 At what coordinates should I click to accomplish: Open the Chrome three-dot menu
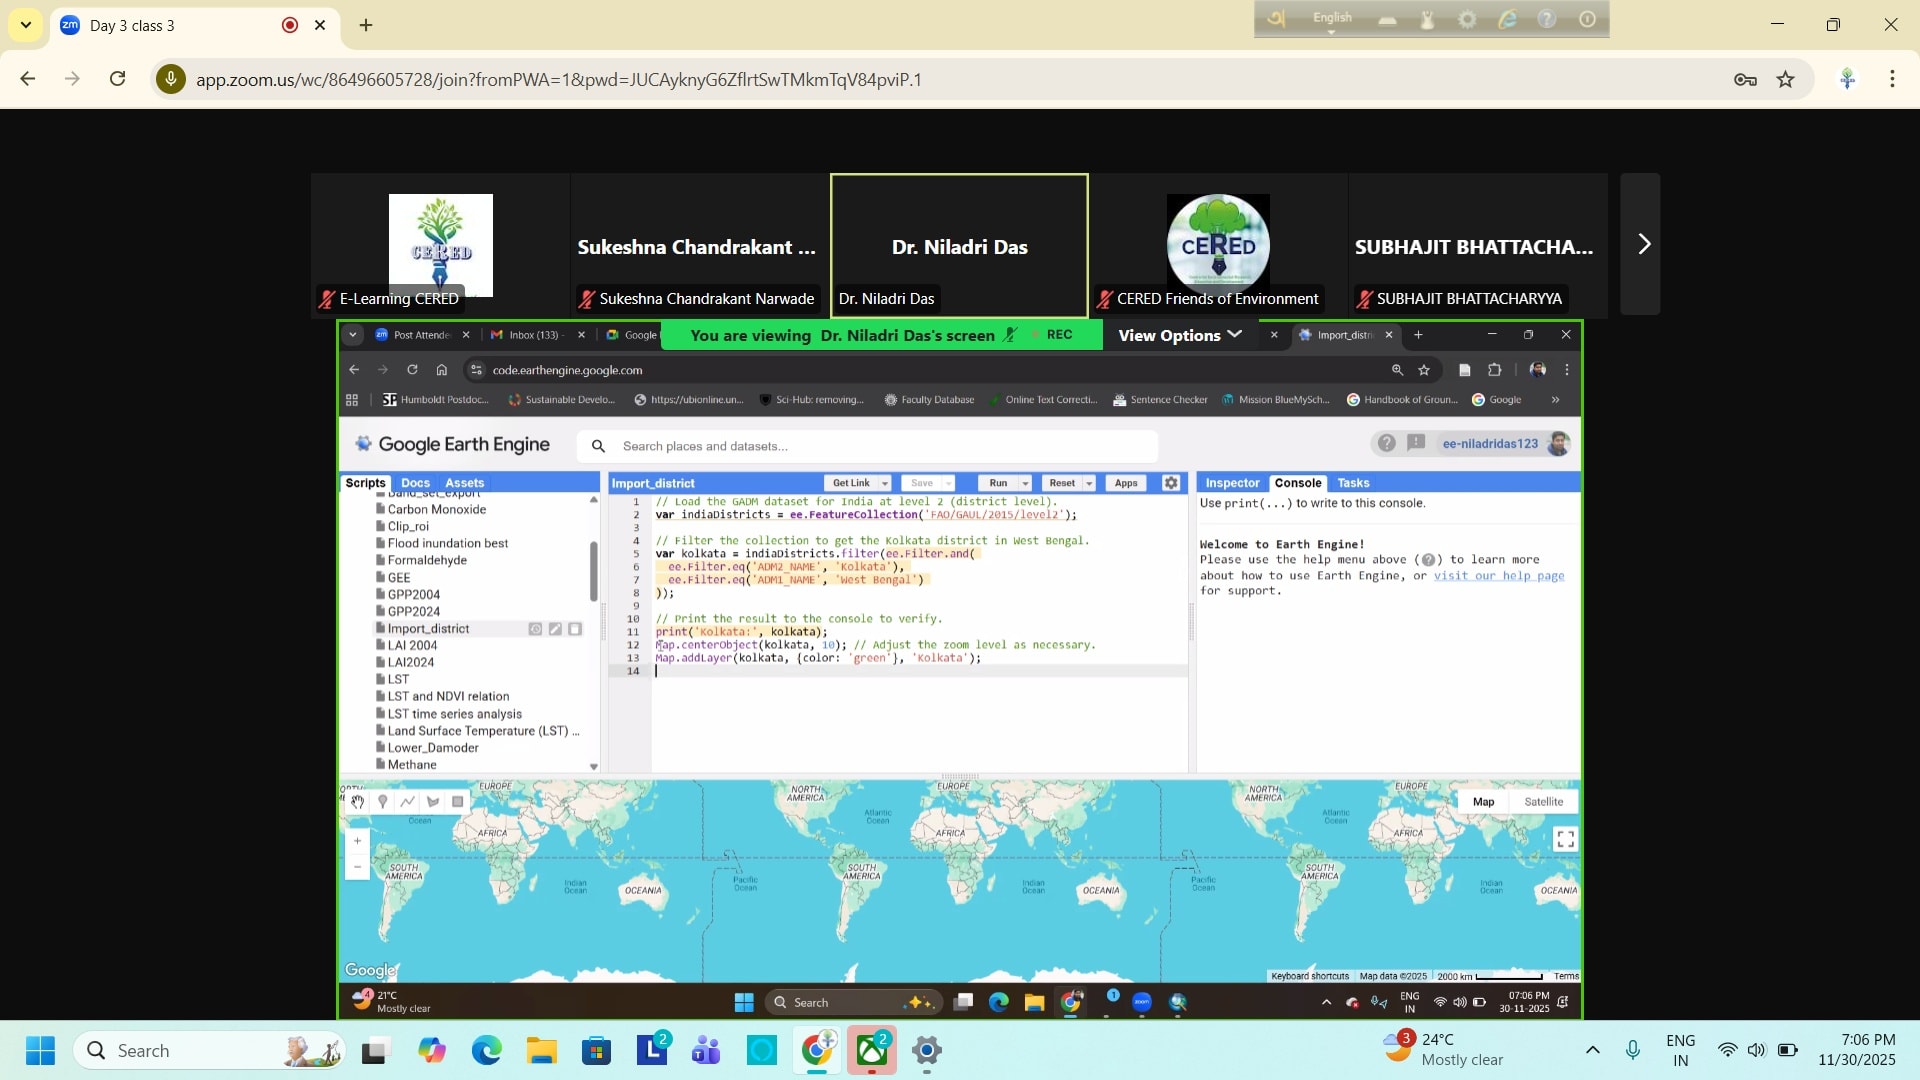click(1892, 79)
